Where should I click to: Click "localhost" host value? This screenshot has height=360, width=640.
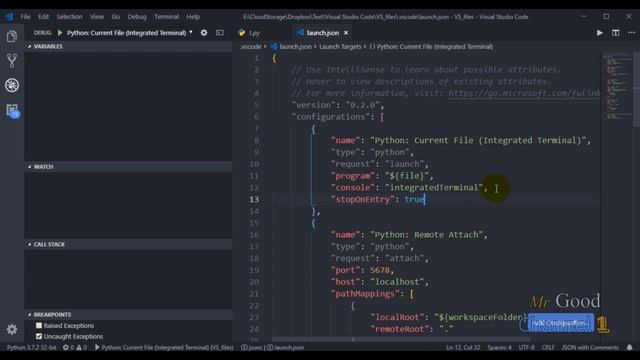click(397, 282)
